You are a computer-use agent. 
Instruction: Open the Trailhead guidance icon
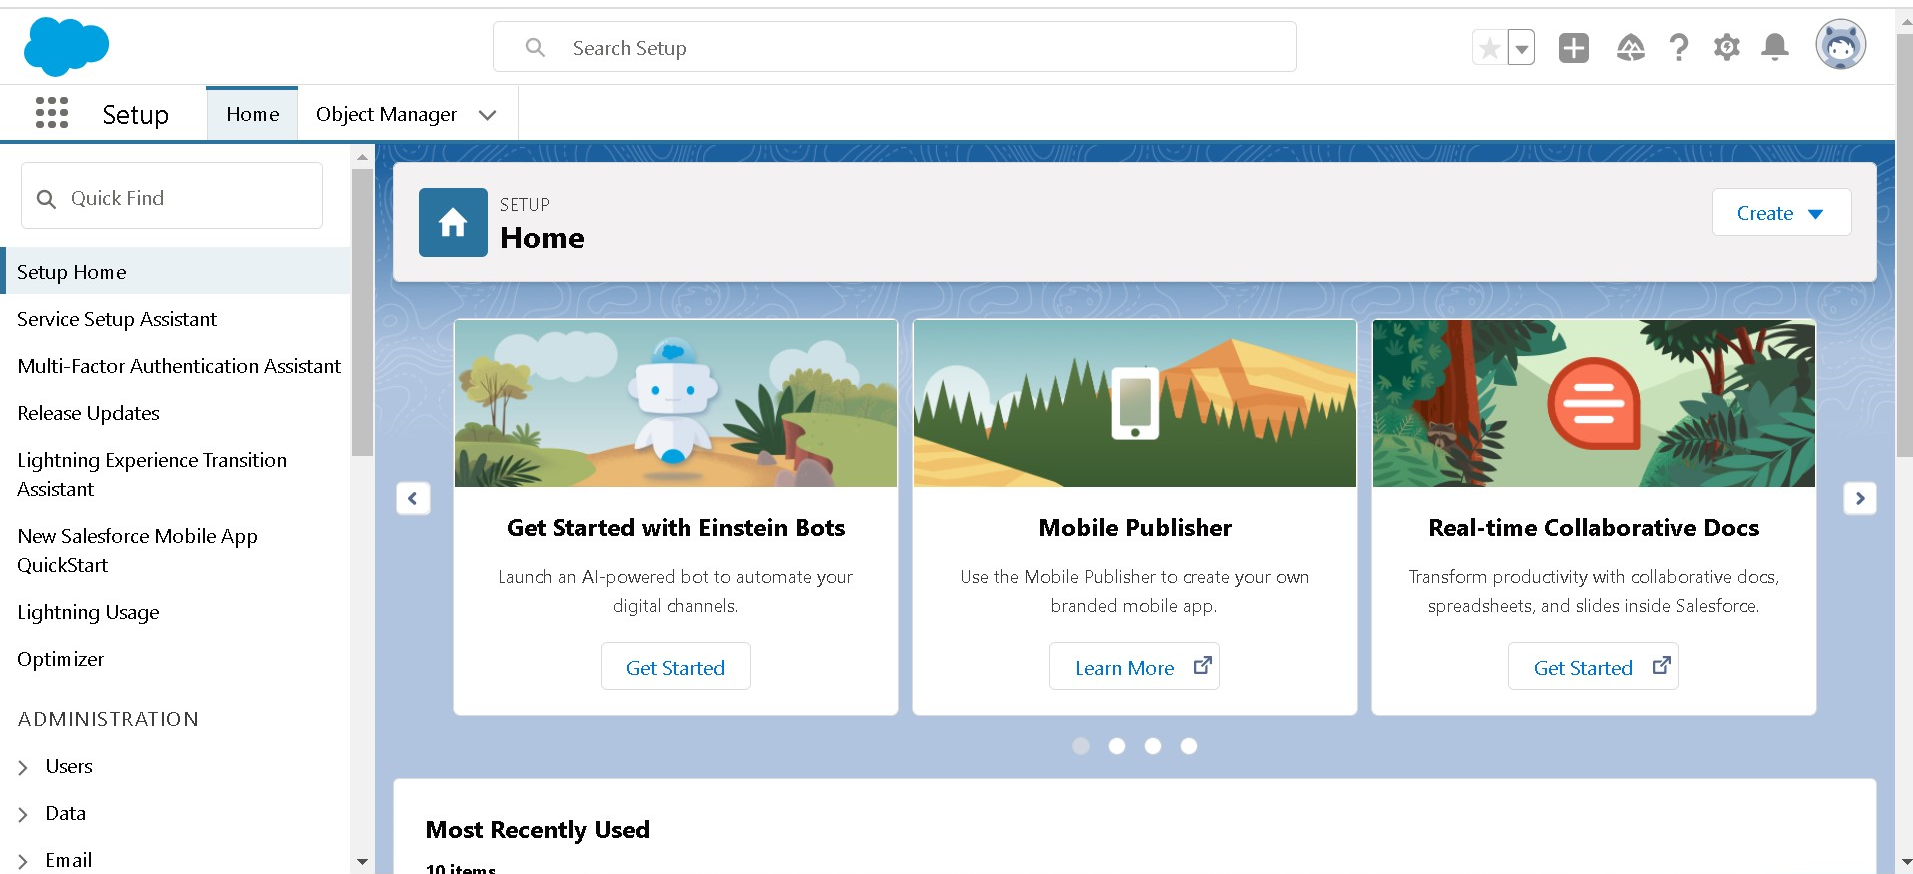(x=1630, y=47)
